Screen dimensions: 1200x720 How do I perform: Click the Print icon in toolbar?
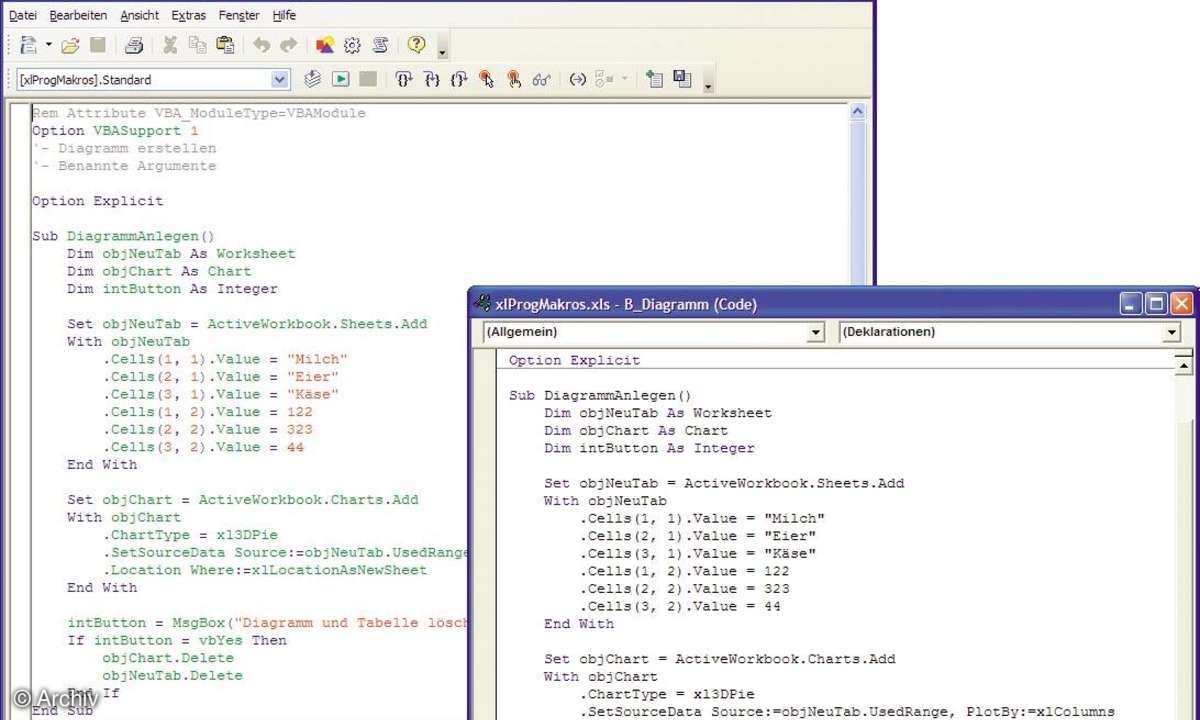134,45
